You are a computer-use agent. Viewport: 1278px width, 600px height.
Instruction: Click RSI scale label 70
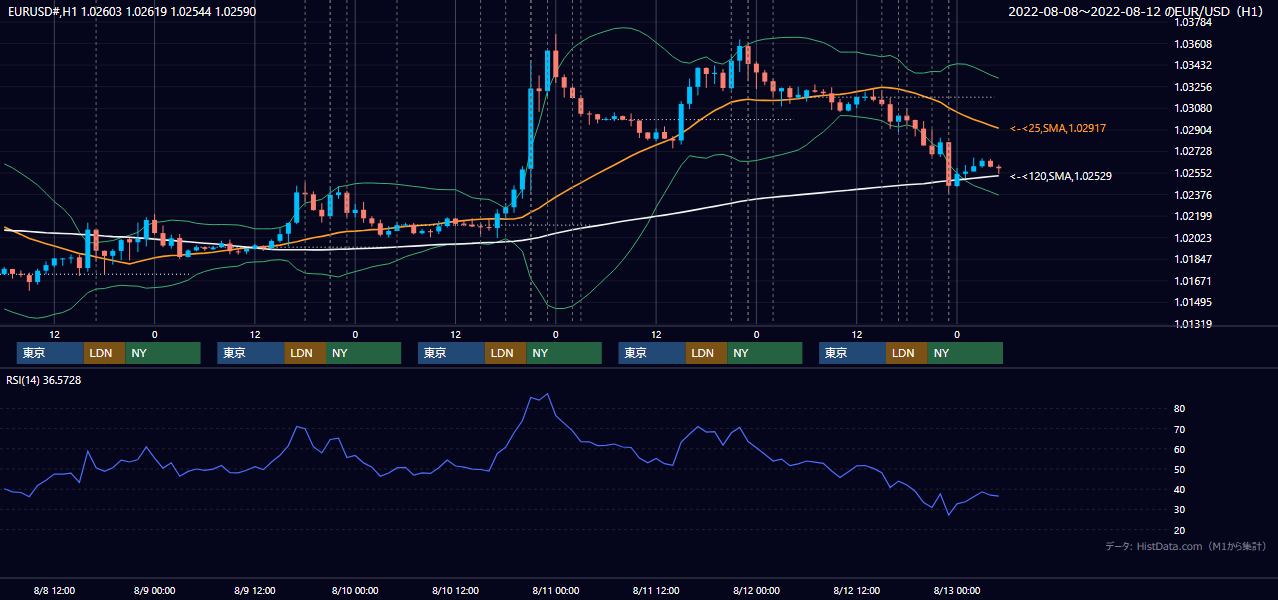tap(1180, 429)
